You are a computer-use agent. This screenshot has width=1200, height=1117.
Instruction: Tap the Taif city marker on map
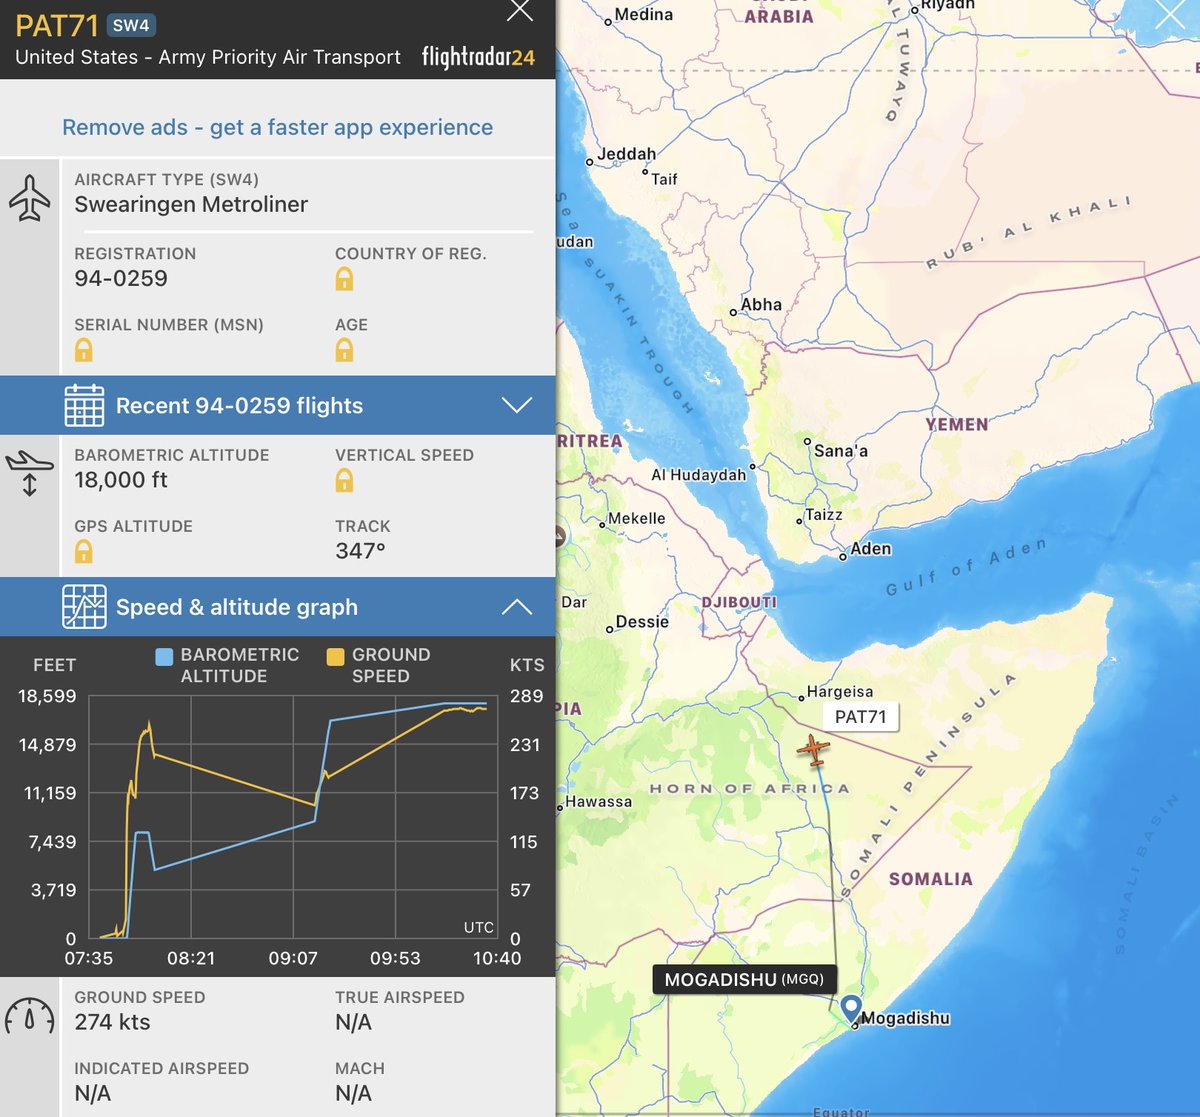click(644, 174)
